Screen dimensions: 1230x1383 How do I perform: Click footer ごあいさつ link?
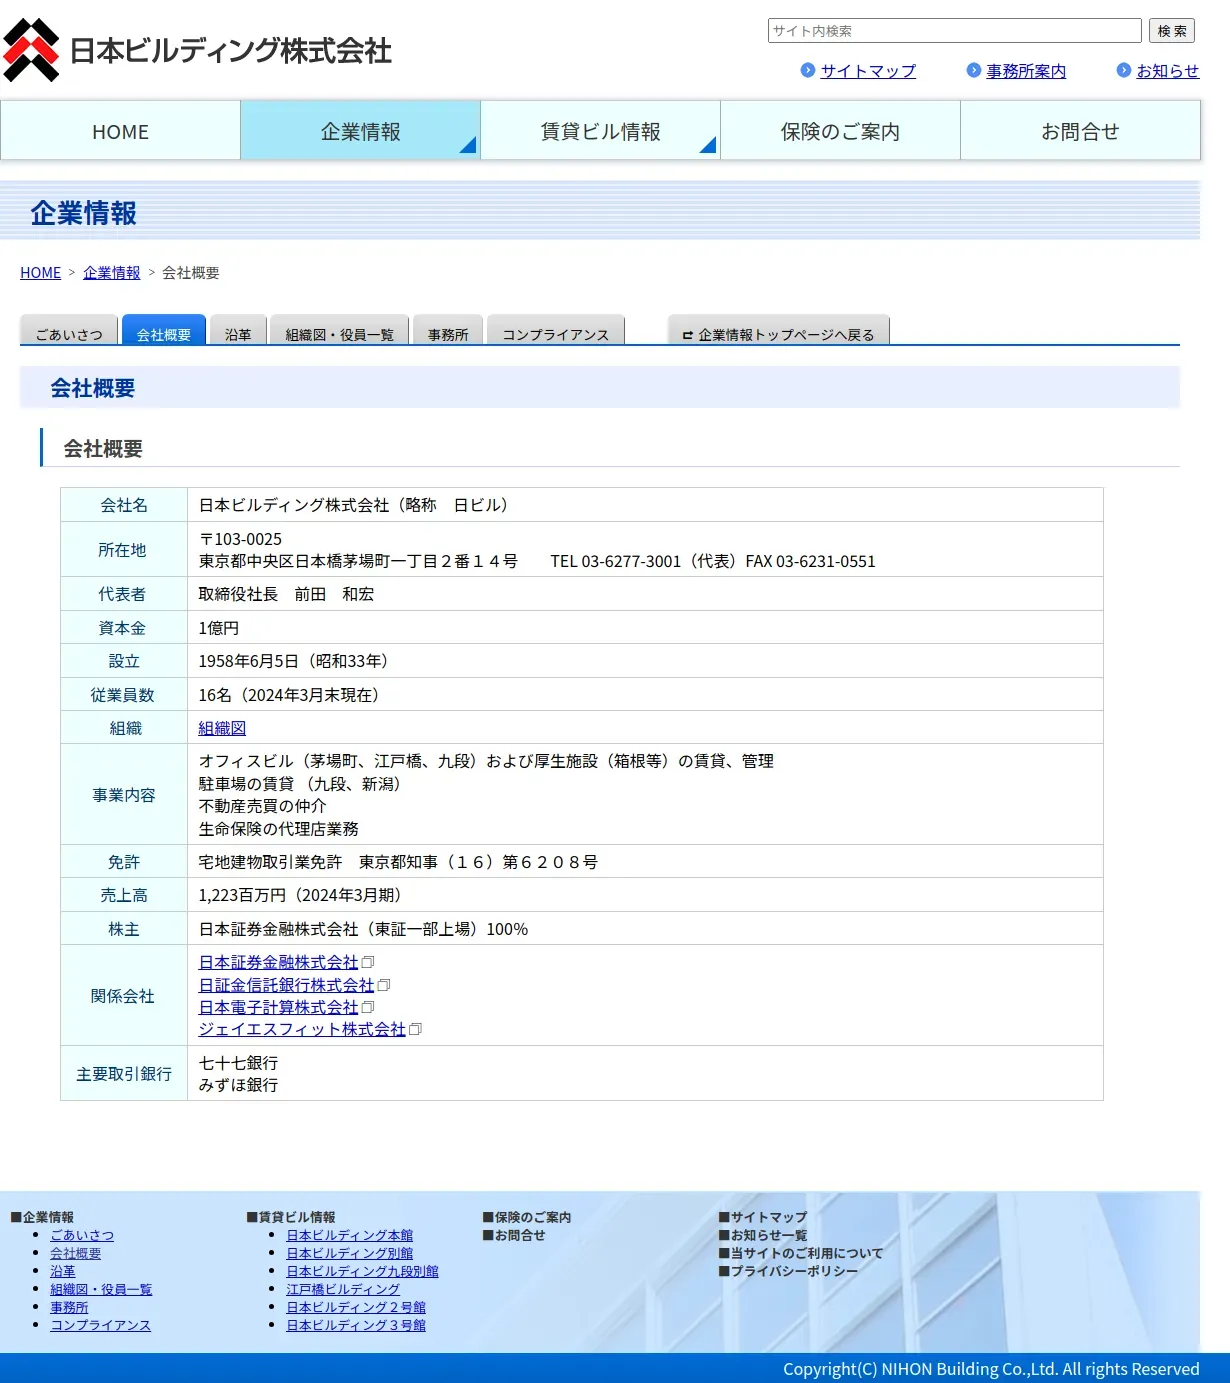82,1235
